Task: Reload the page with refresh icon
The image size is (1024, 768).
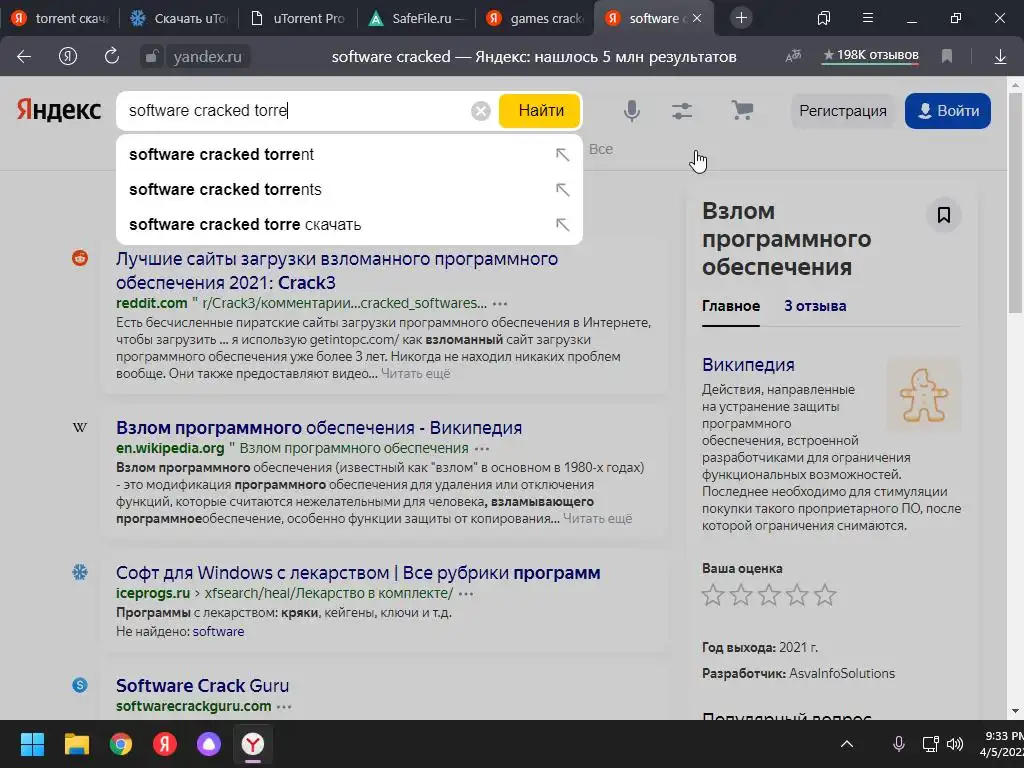Action: 112,56
